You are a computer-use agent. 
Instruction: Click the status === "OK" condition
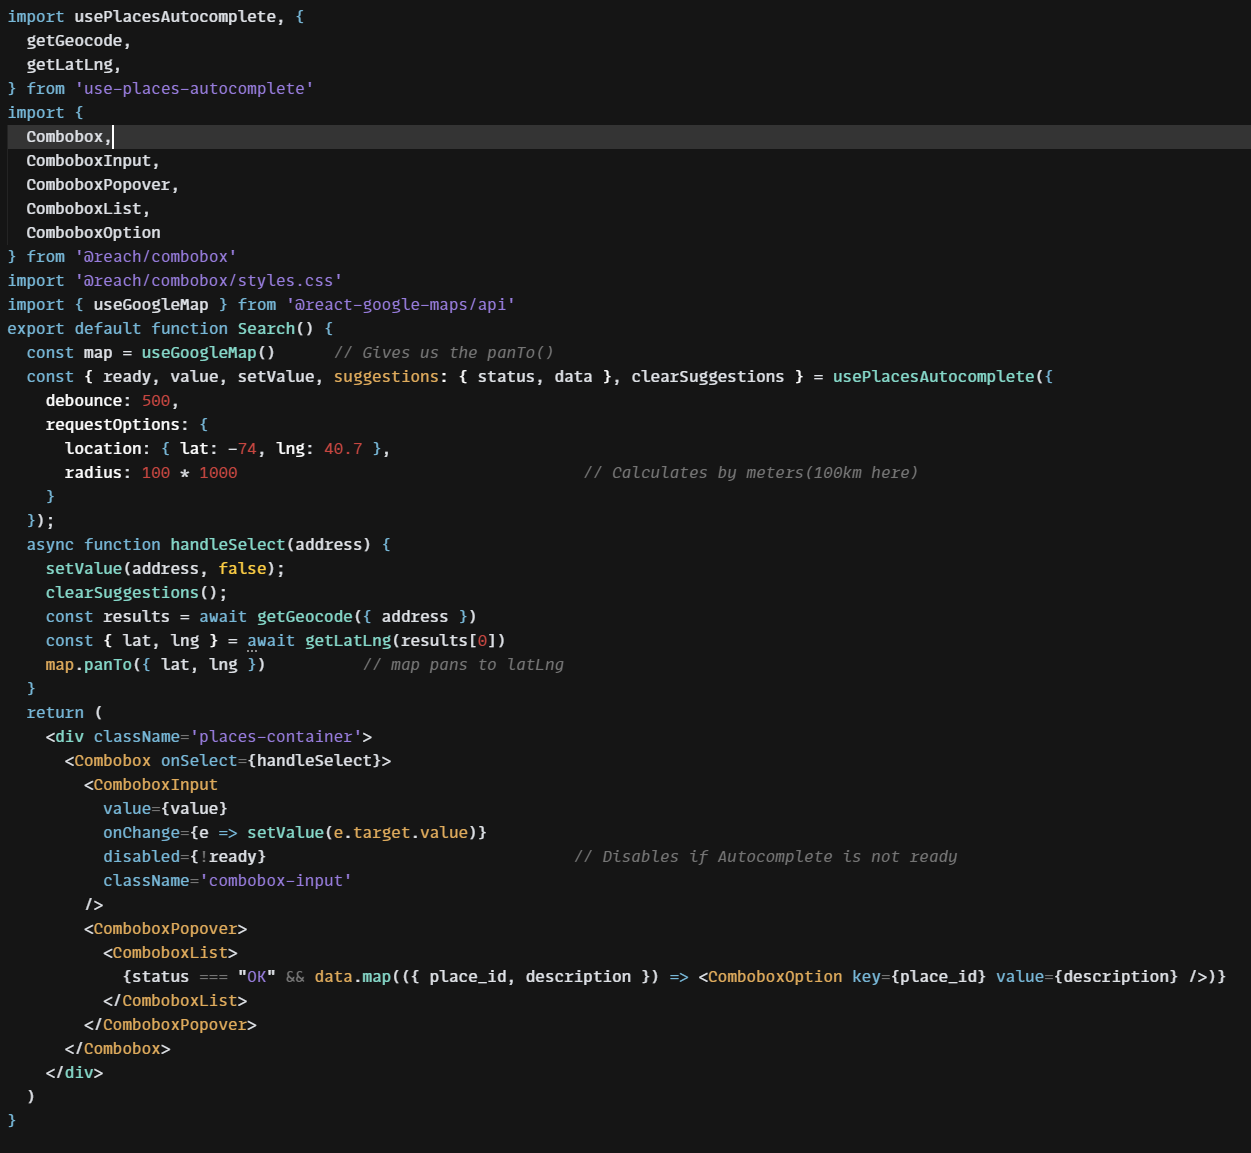click(204, 977)
